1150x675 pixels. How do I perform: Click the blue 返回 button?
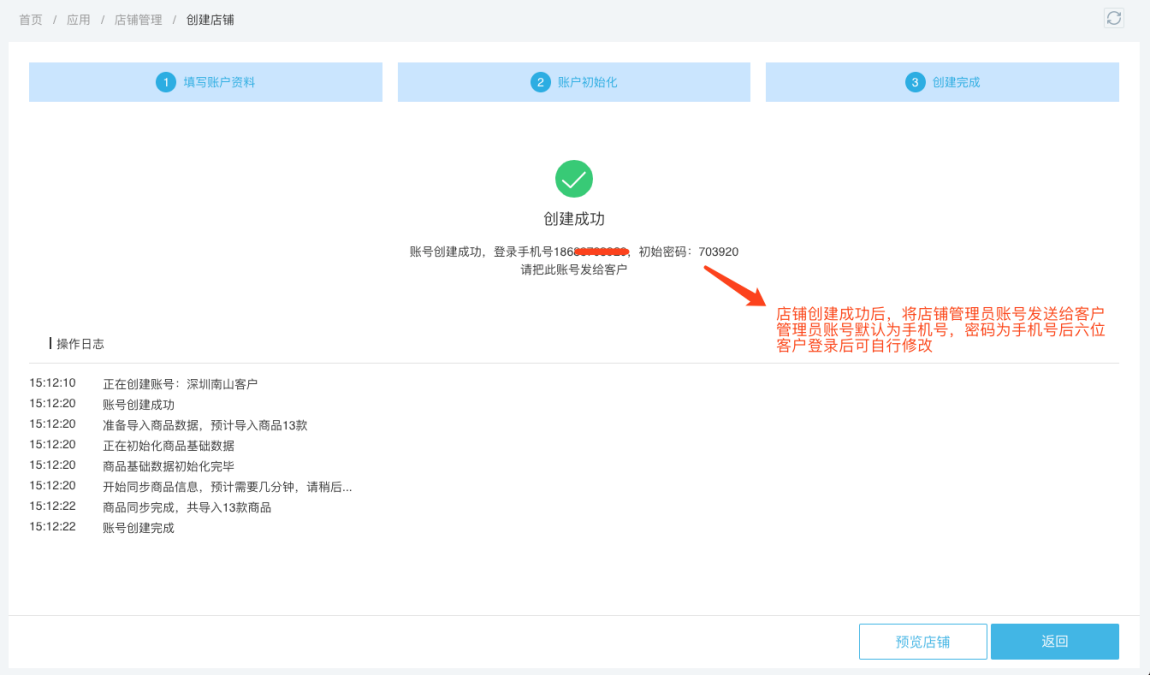(1055, 641)
